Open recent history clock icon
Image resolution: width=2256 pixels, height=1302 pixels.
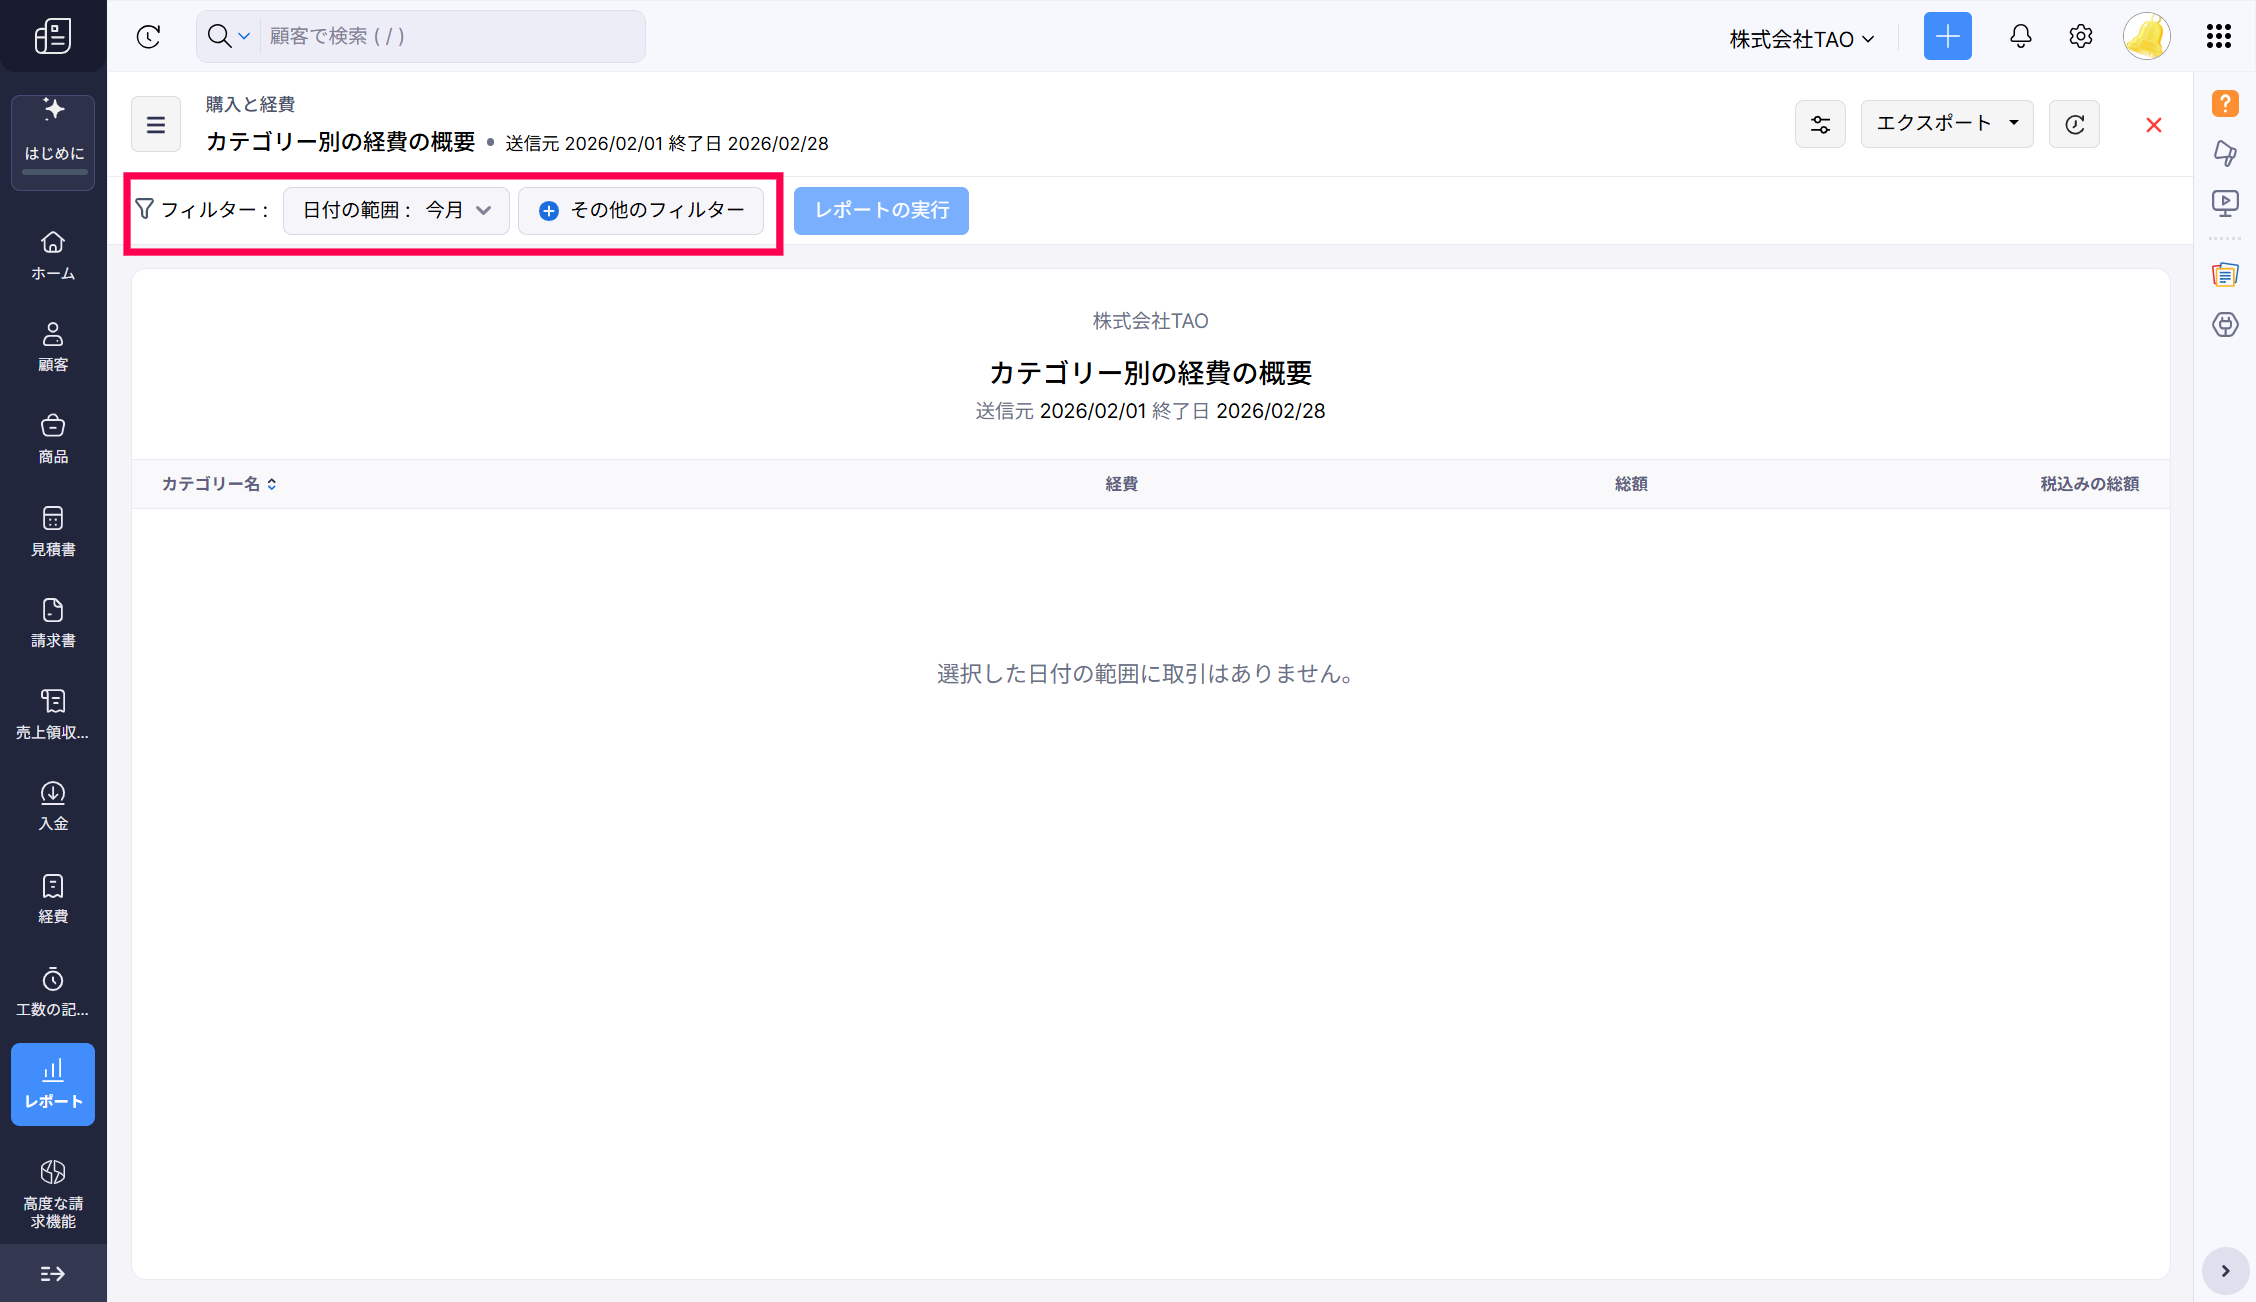point(148,37)
